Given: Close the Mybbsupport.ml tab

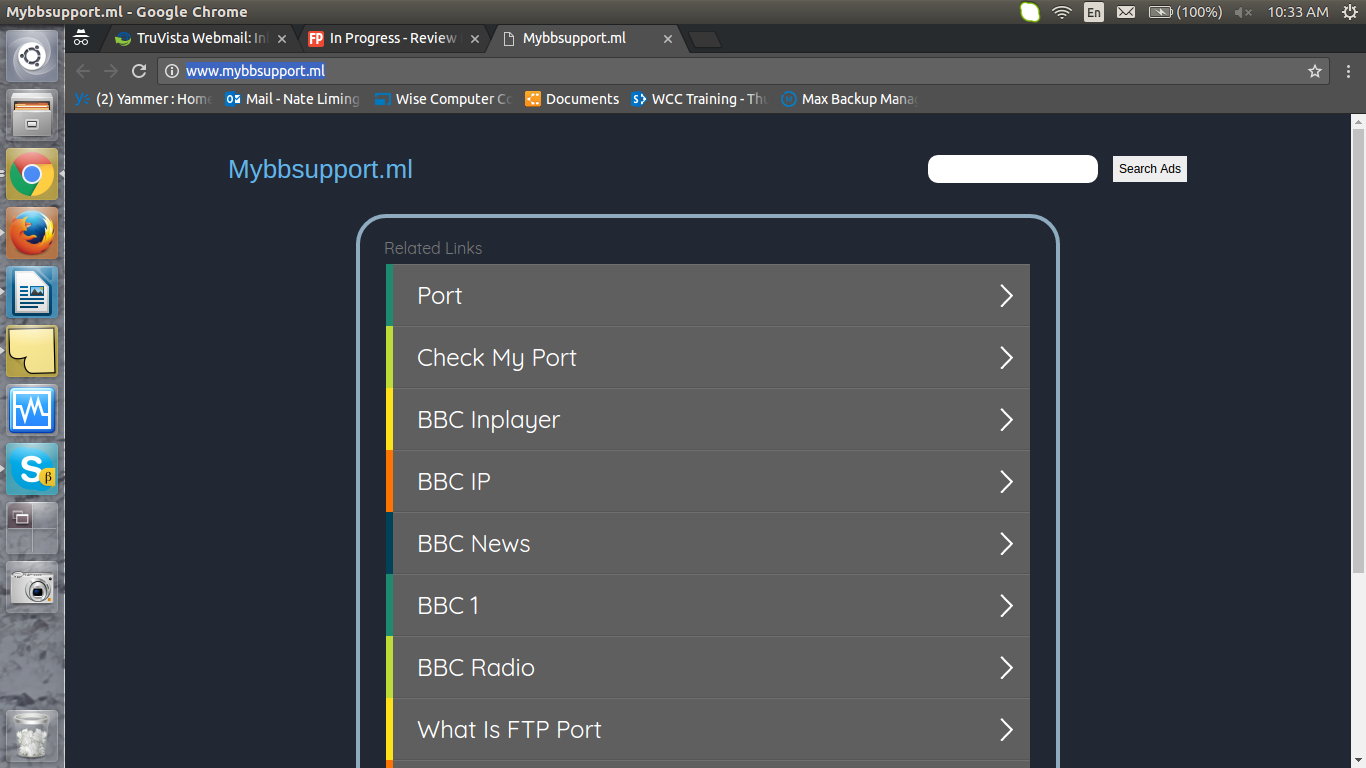Looking at the screenshot, I should tap(668, 39).
